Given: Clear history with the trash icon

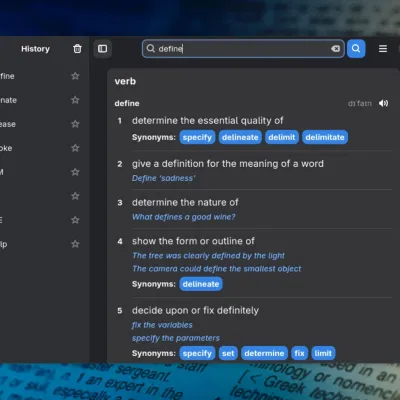Looking at the screenshot, I should 77,49.
